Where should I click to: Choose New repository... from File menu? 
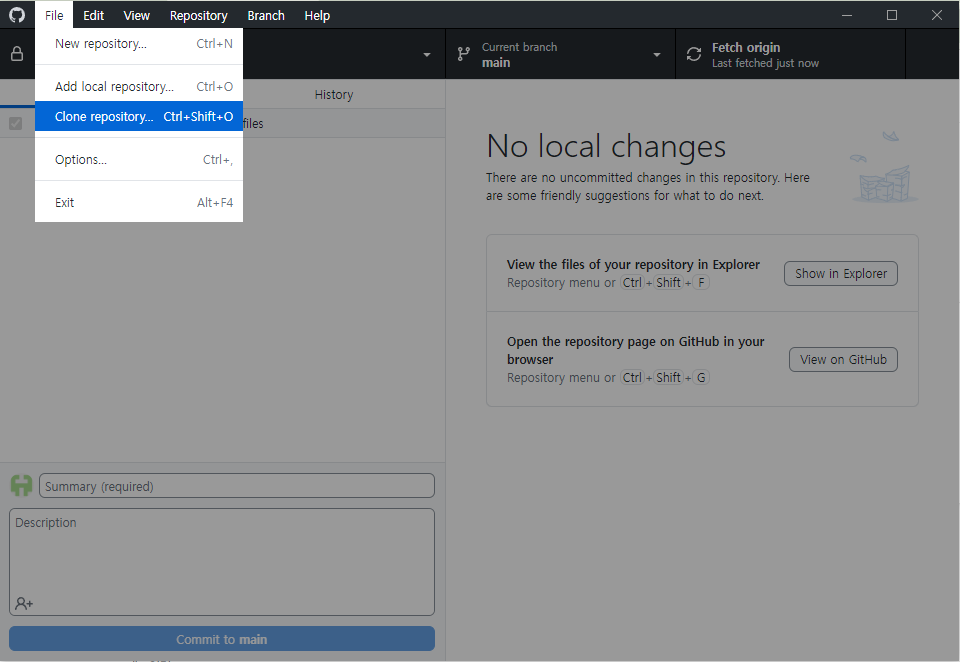139,43
